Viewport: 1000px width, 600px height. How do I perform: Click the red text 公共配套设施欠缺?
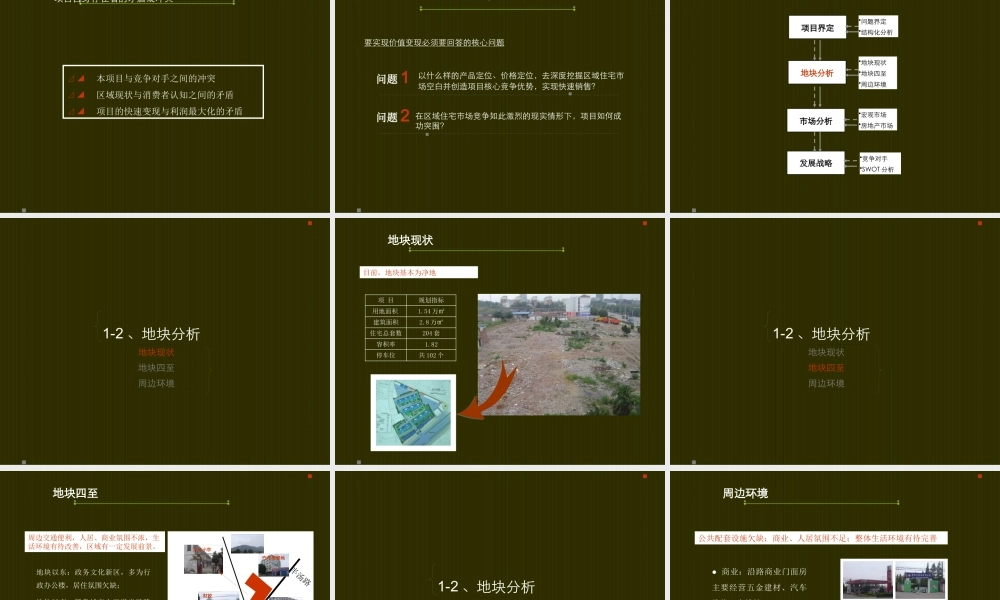point(731,538)
